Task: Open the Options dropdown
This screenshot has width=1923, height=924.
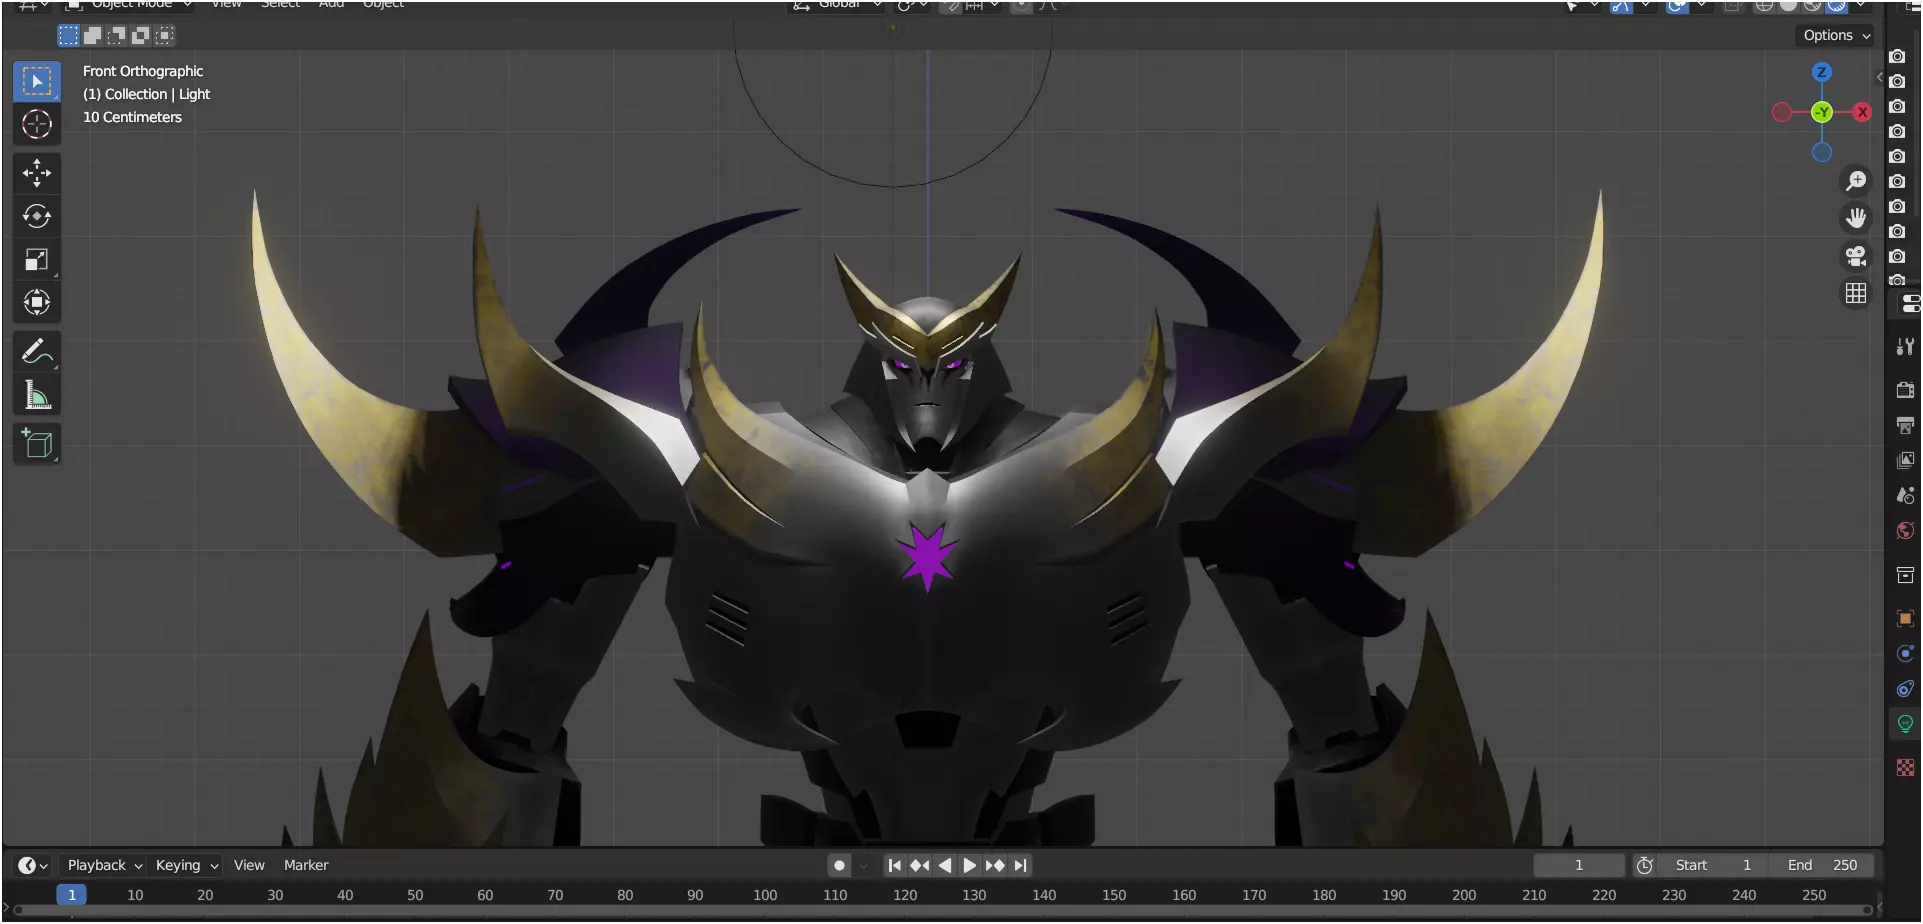Action: [x=1836, y=35]
